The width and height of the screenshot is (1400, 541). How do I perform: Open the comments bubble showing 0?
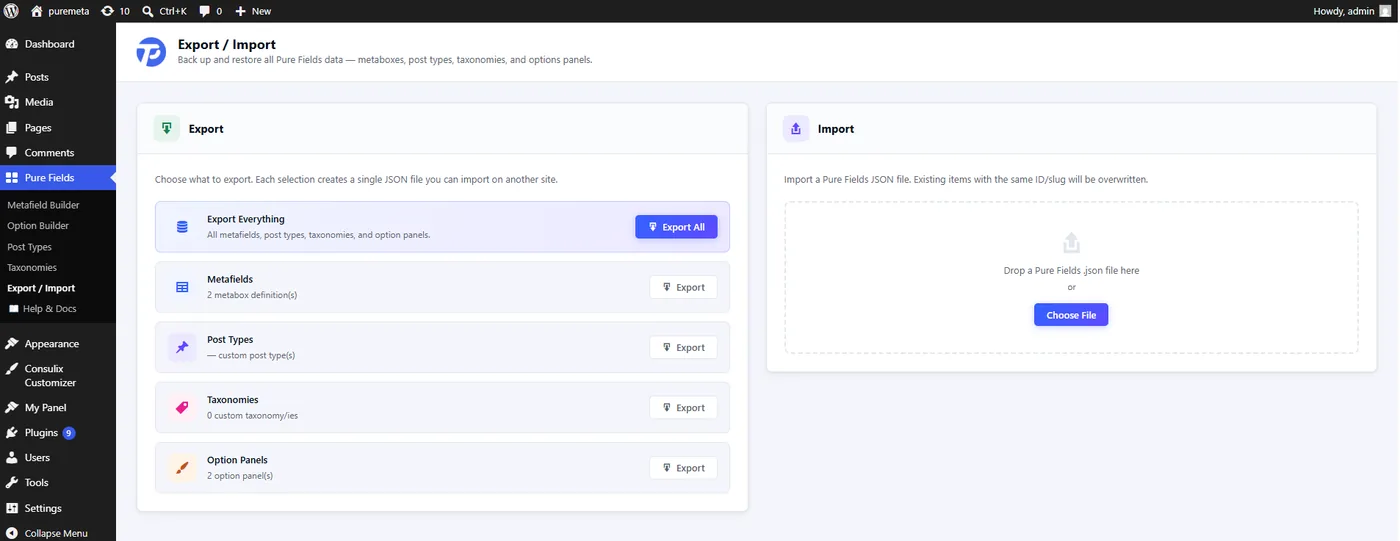click(210, 11)
